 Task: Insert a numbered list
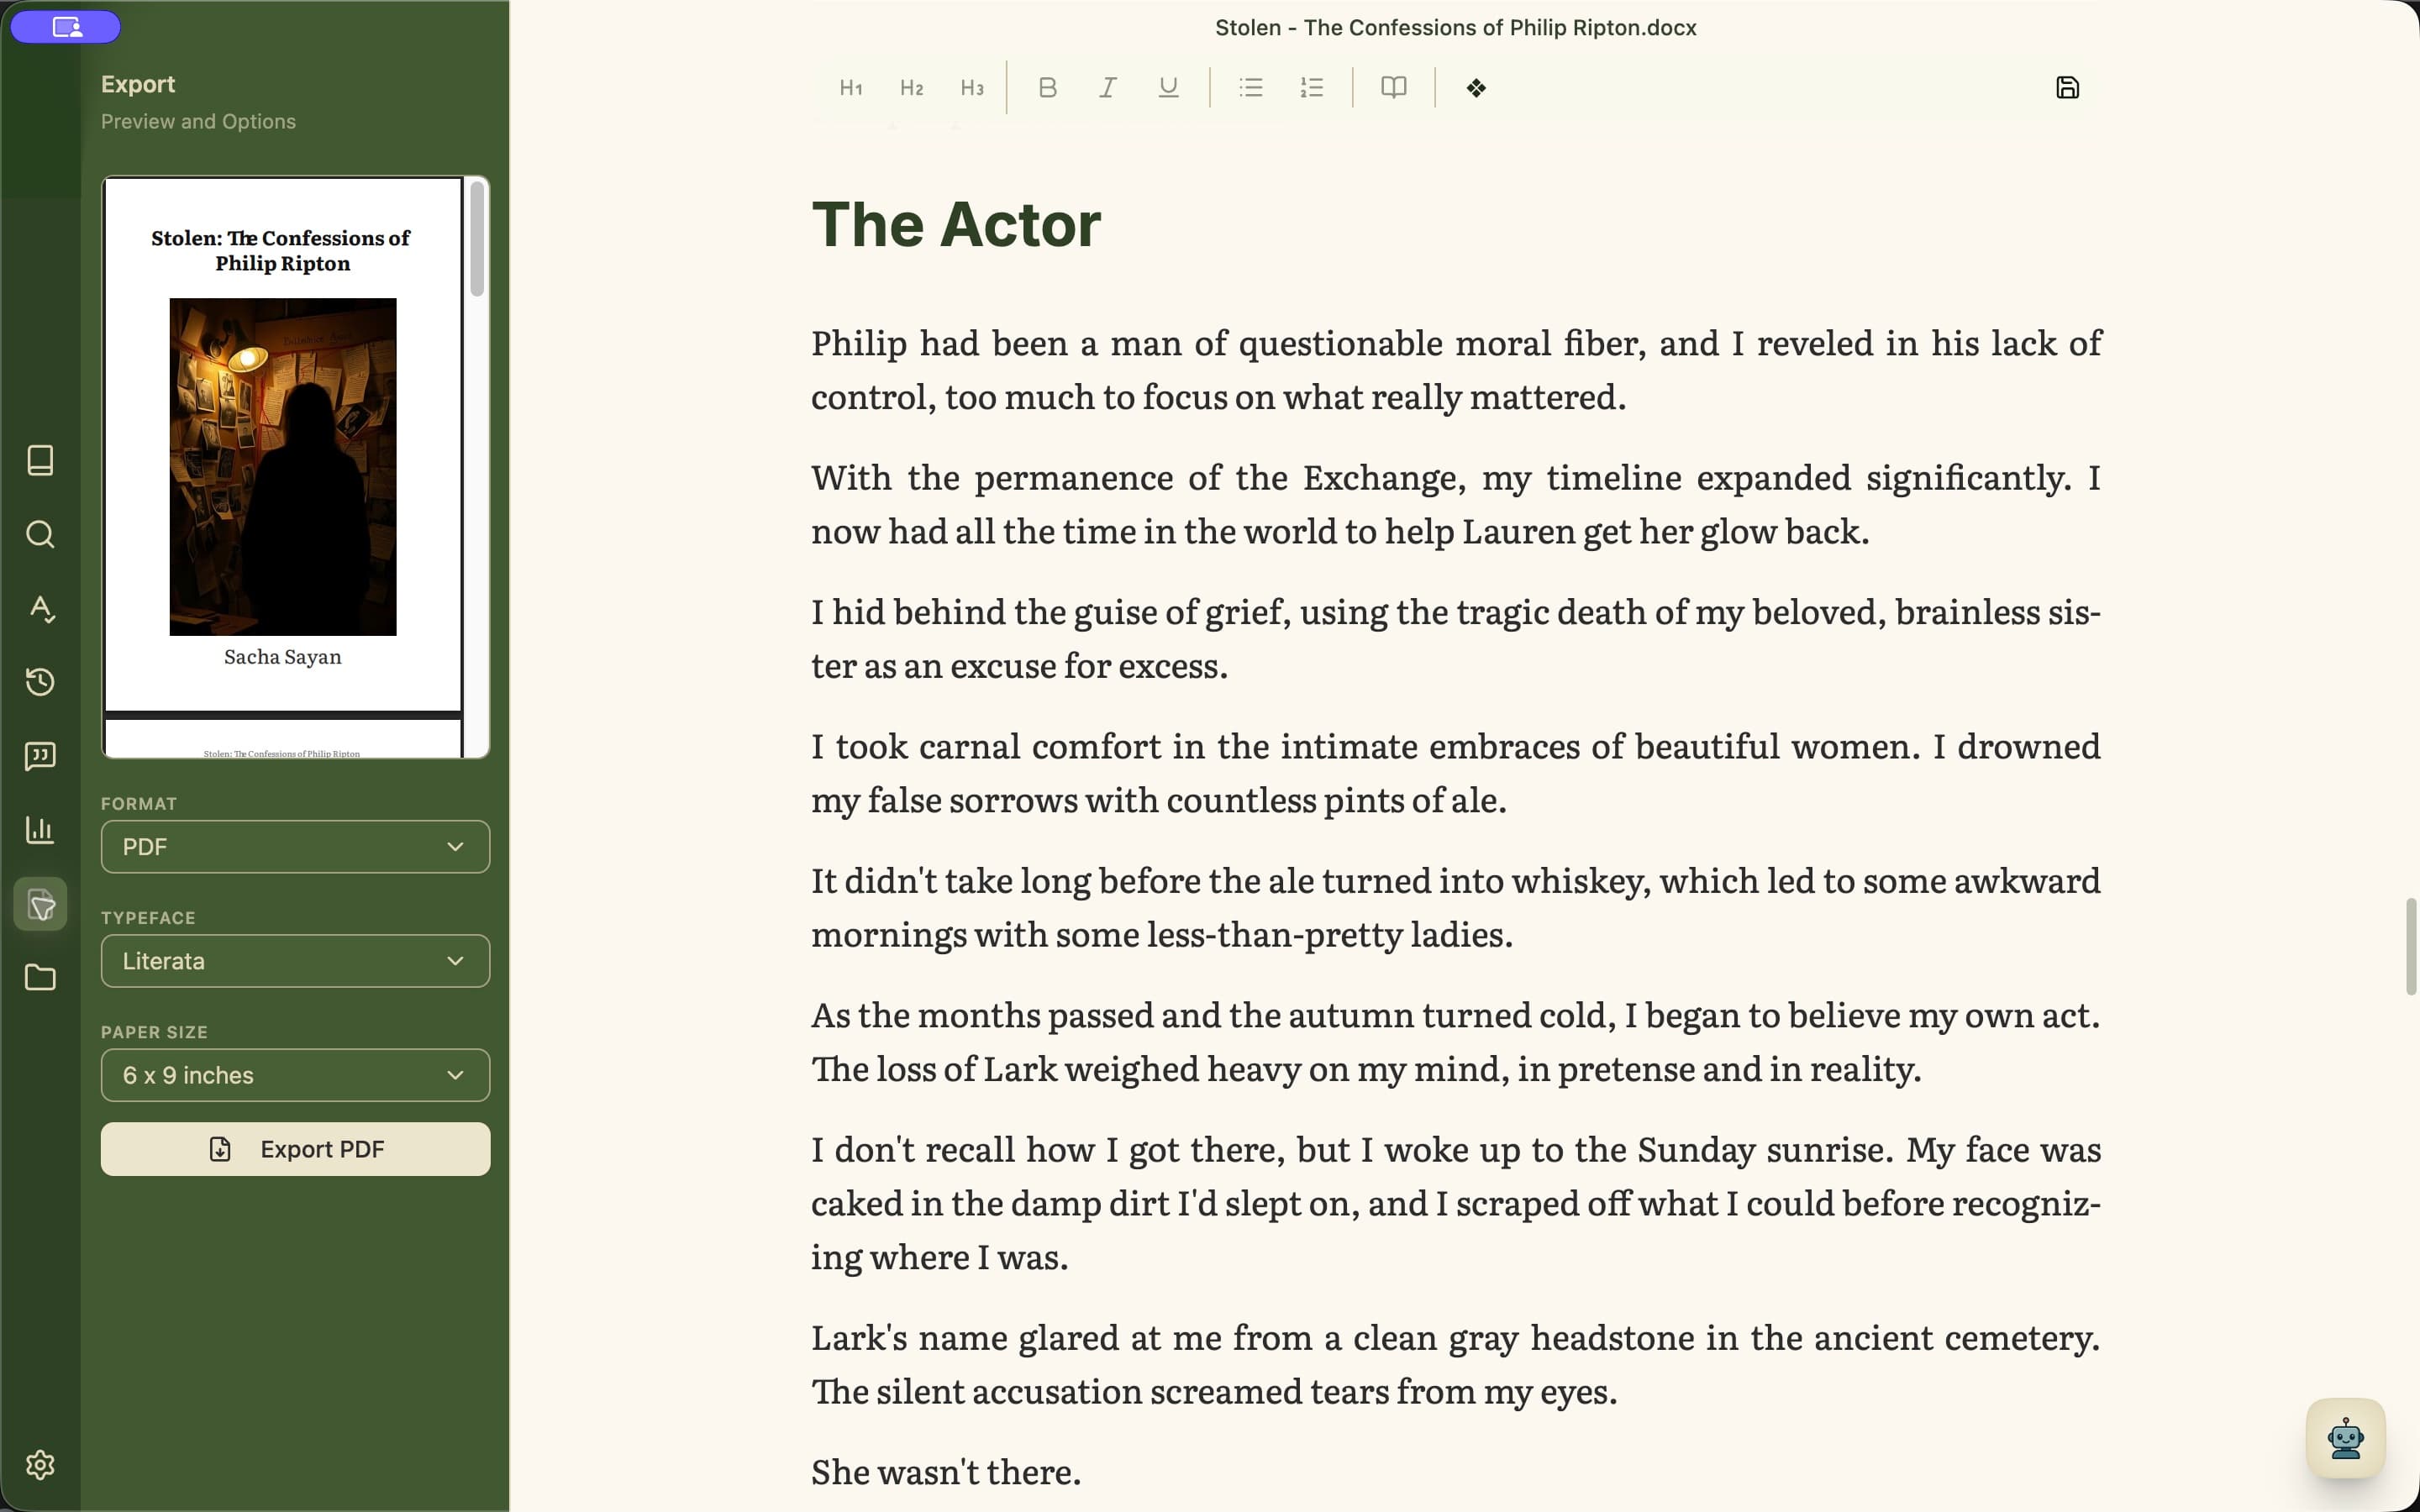[x=1311, y=88]
